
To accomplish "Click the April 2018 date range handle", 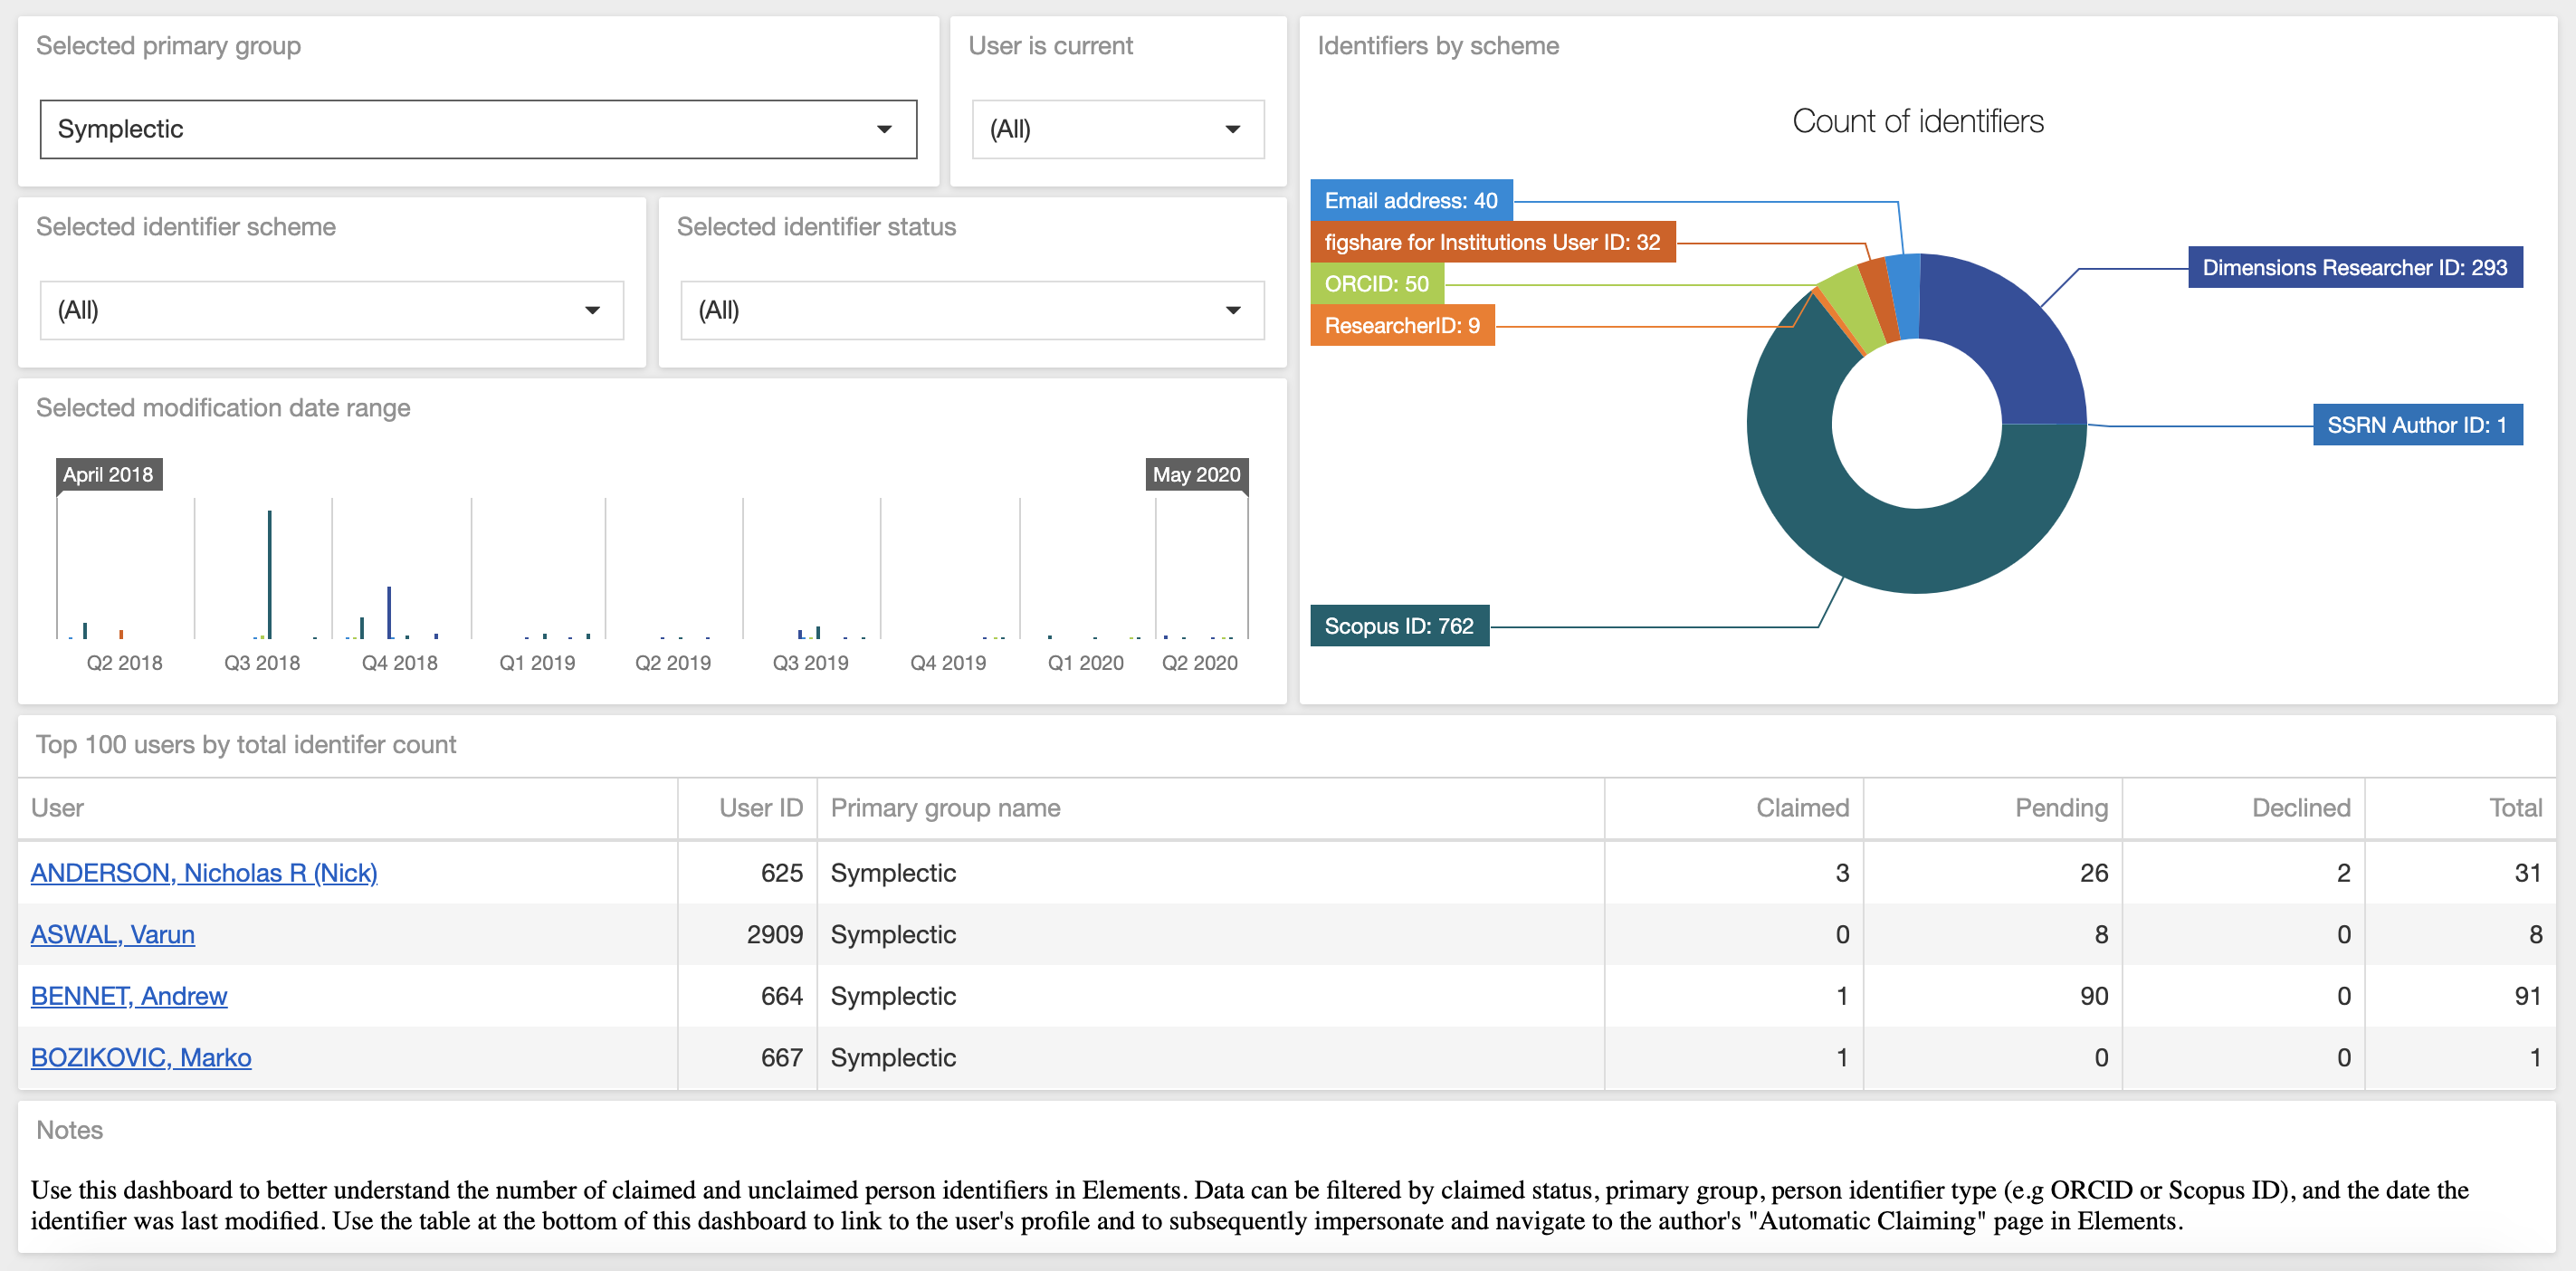I will coord(108,475).
